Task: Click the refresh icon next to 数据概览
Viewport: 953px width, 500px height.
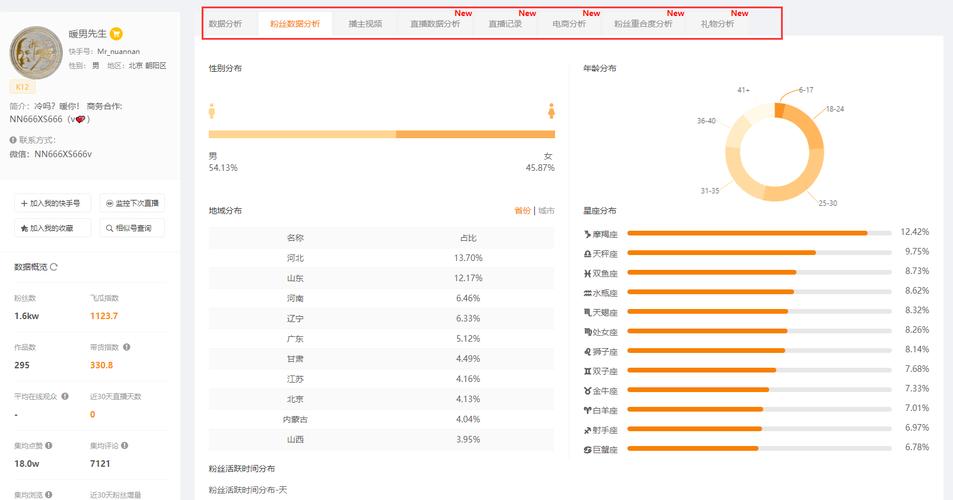Action: tap(54, 267)
